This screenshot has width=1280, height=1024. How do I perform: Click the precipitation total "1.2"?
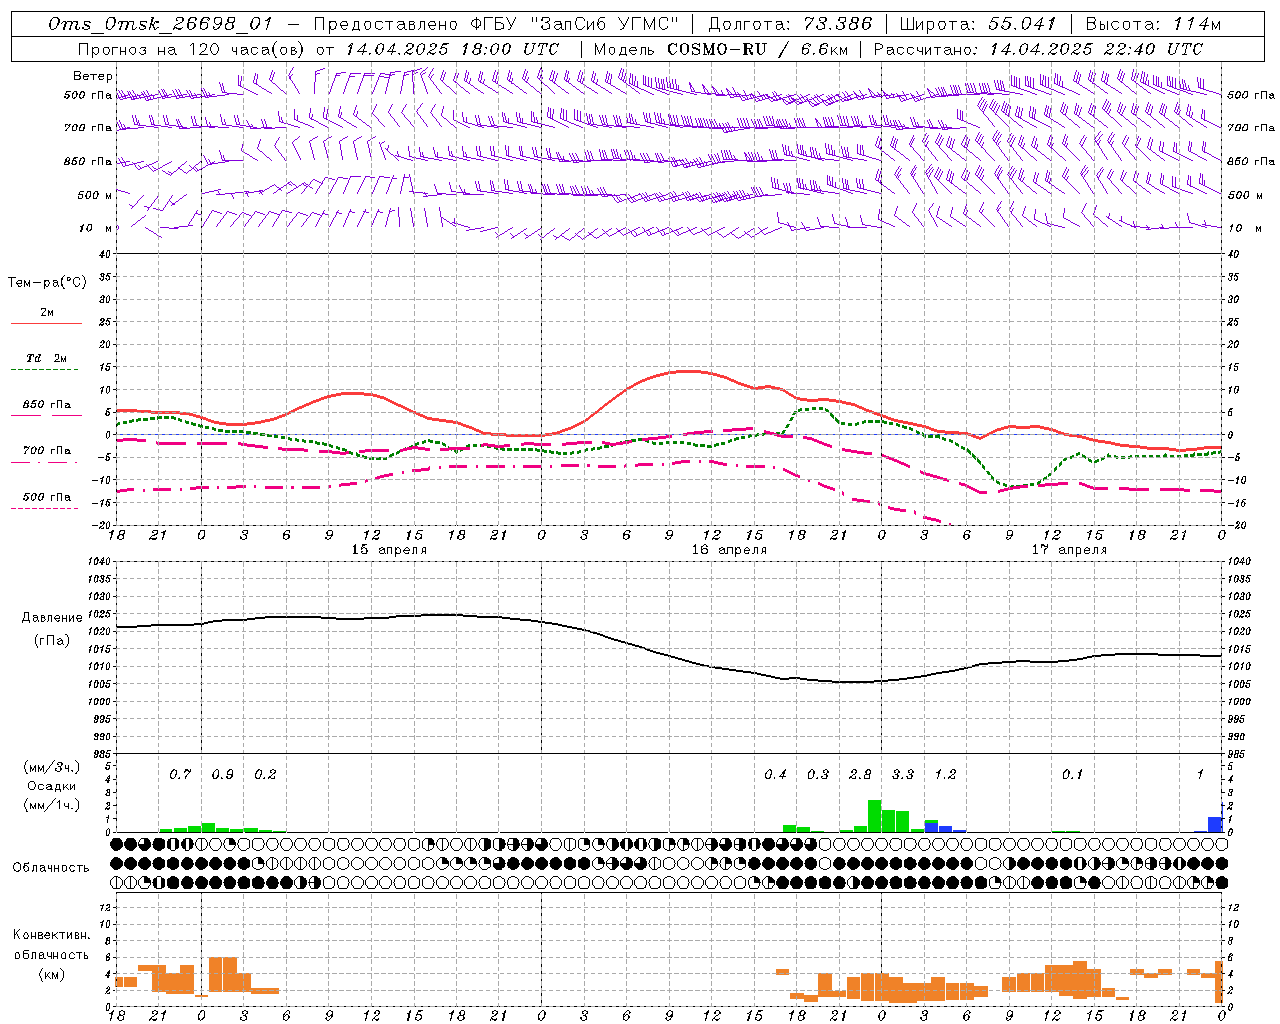click(945, 775)
